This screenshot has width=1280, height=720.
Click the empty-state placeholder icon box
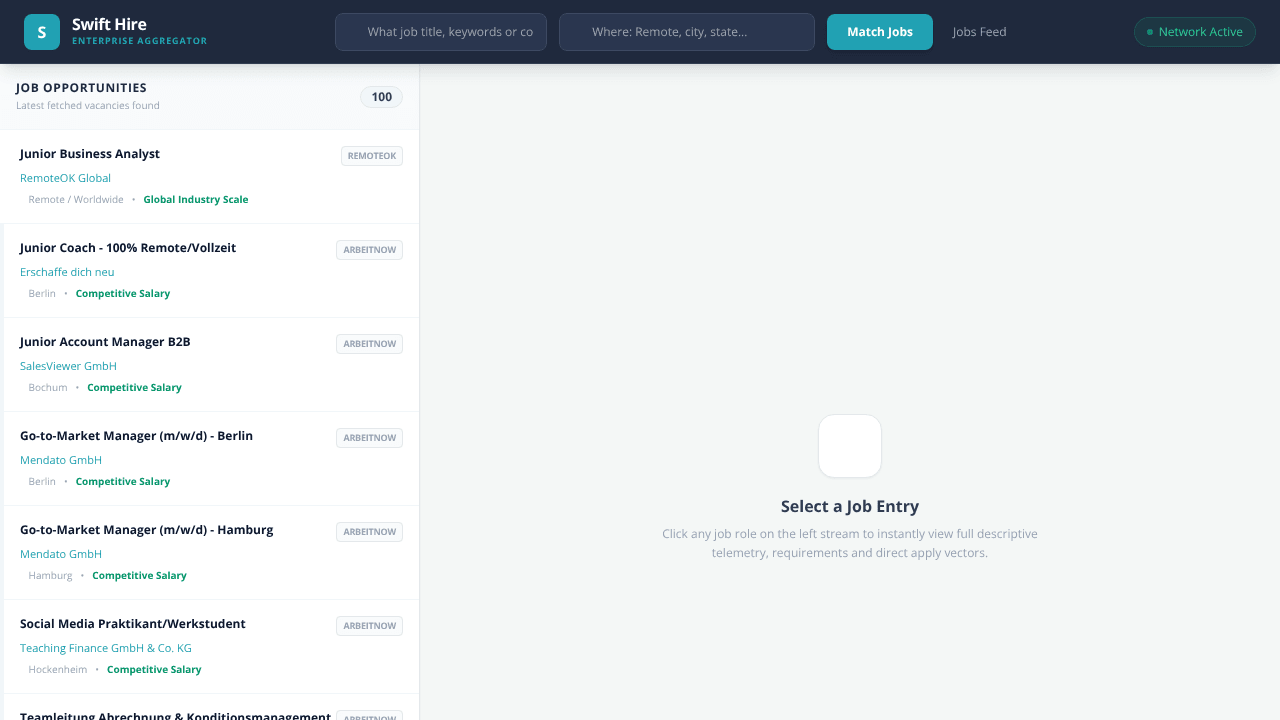850,446
